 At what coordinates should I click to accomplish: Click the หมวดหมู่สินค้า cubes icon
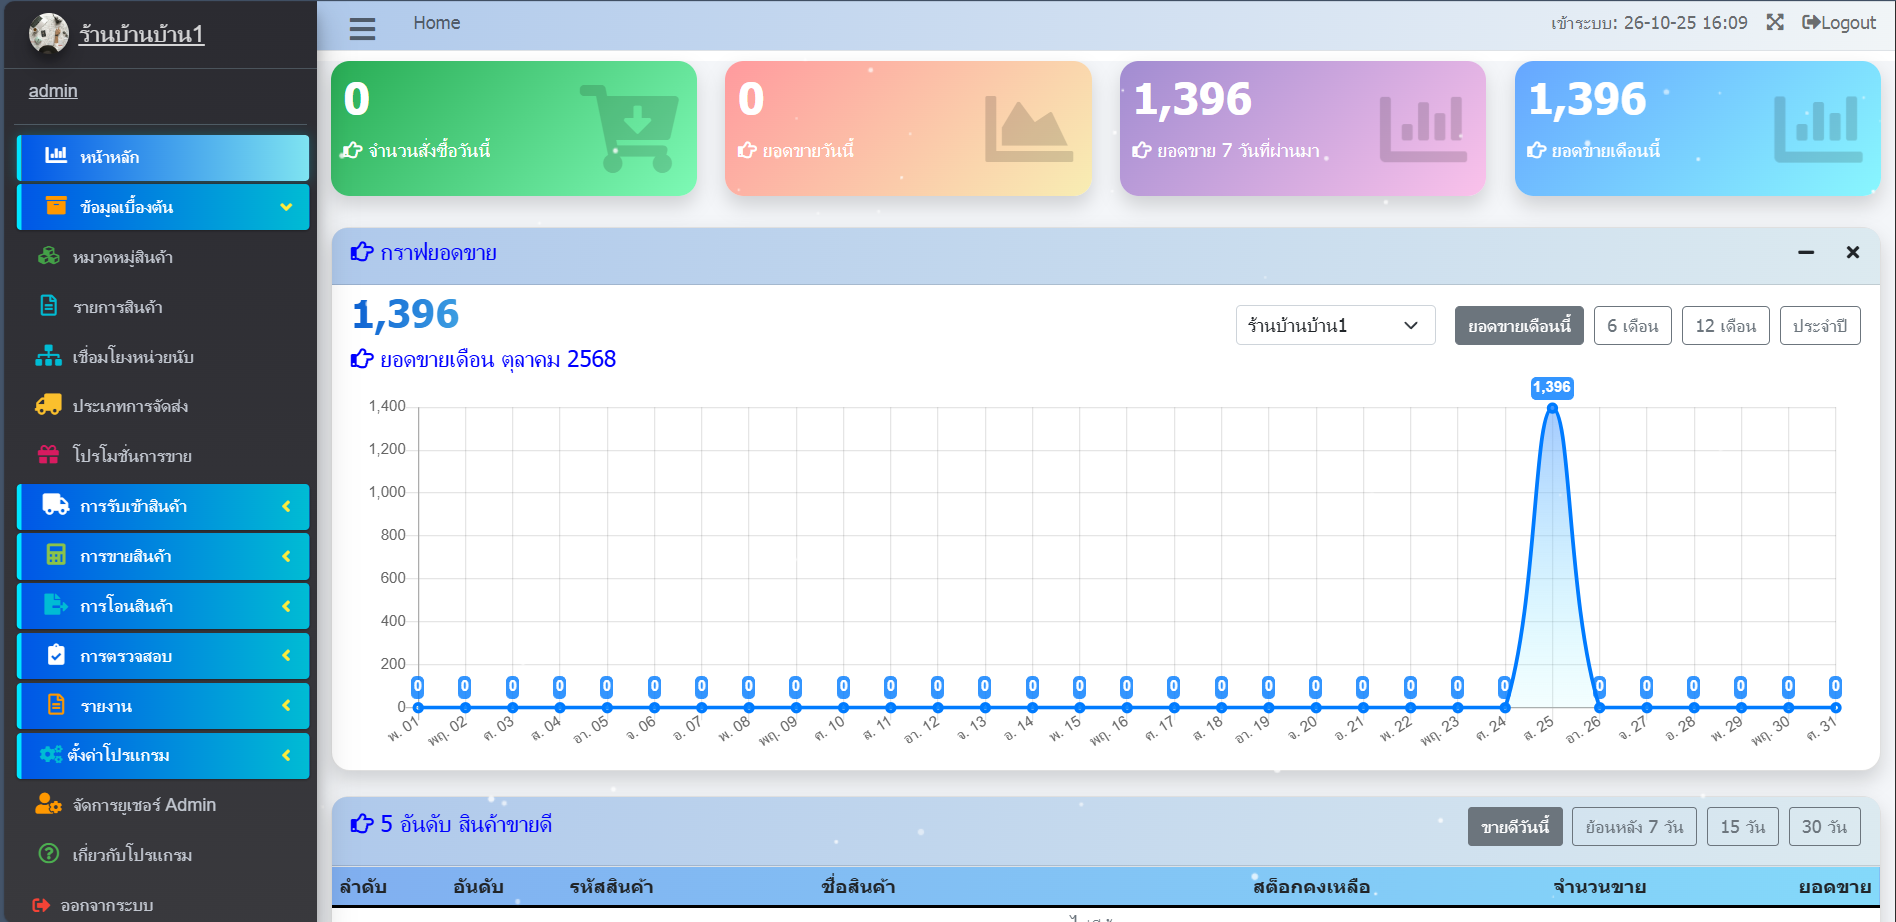pyautogui.click(x=48, y=257)
